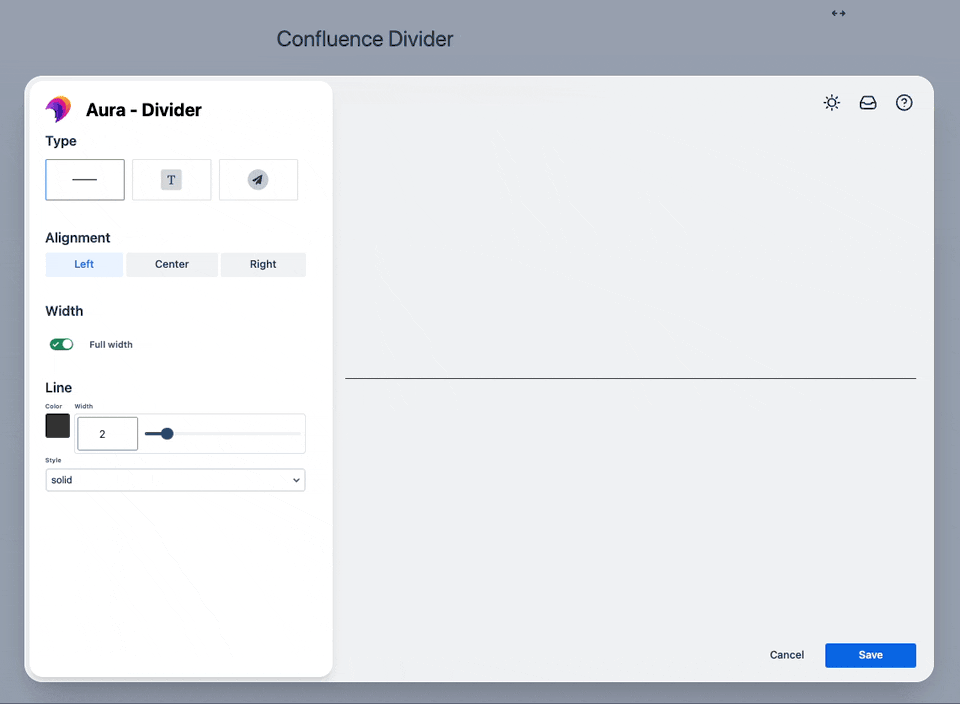This screenshot has height=704, width=960.
Task: Click the Aura logo icon
Action: 59,110
